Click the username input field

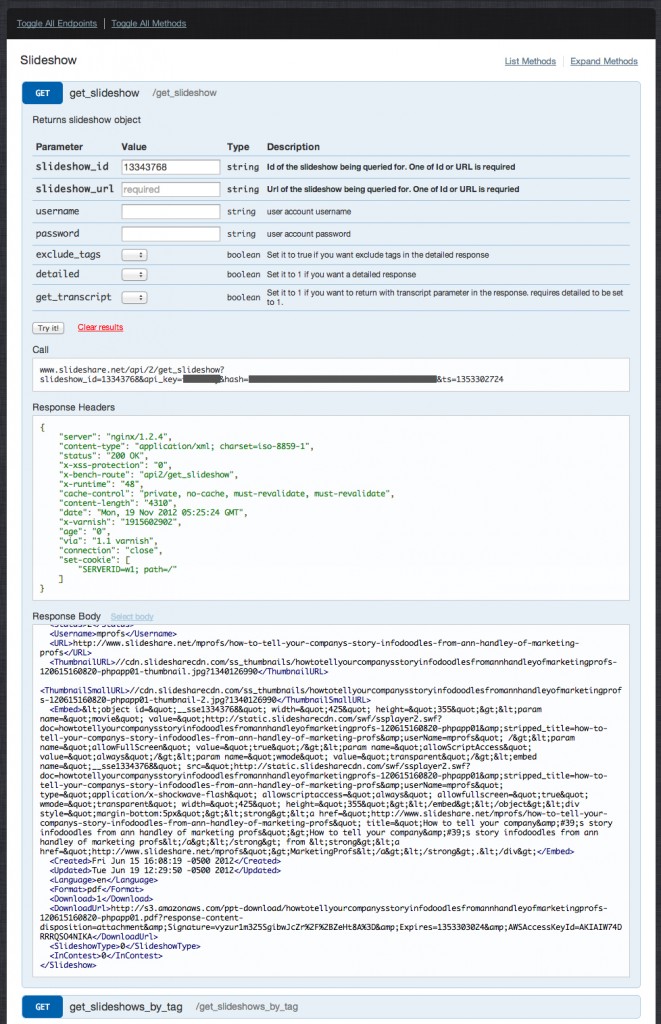pyautogui.click(x=170, y=212)
